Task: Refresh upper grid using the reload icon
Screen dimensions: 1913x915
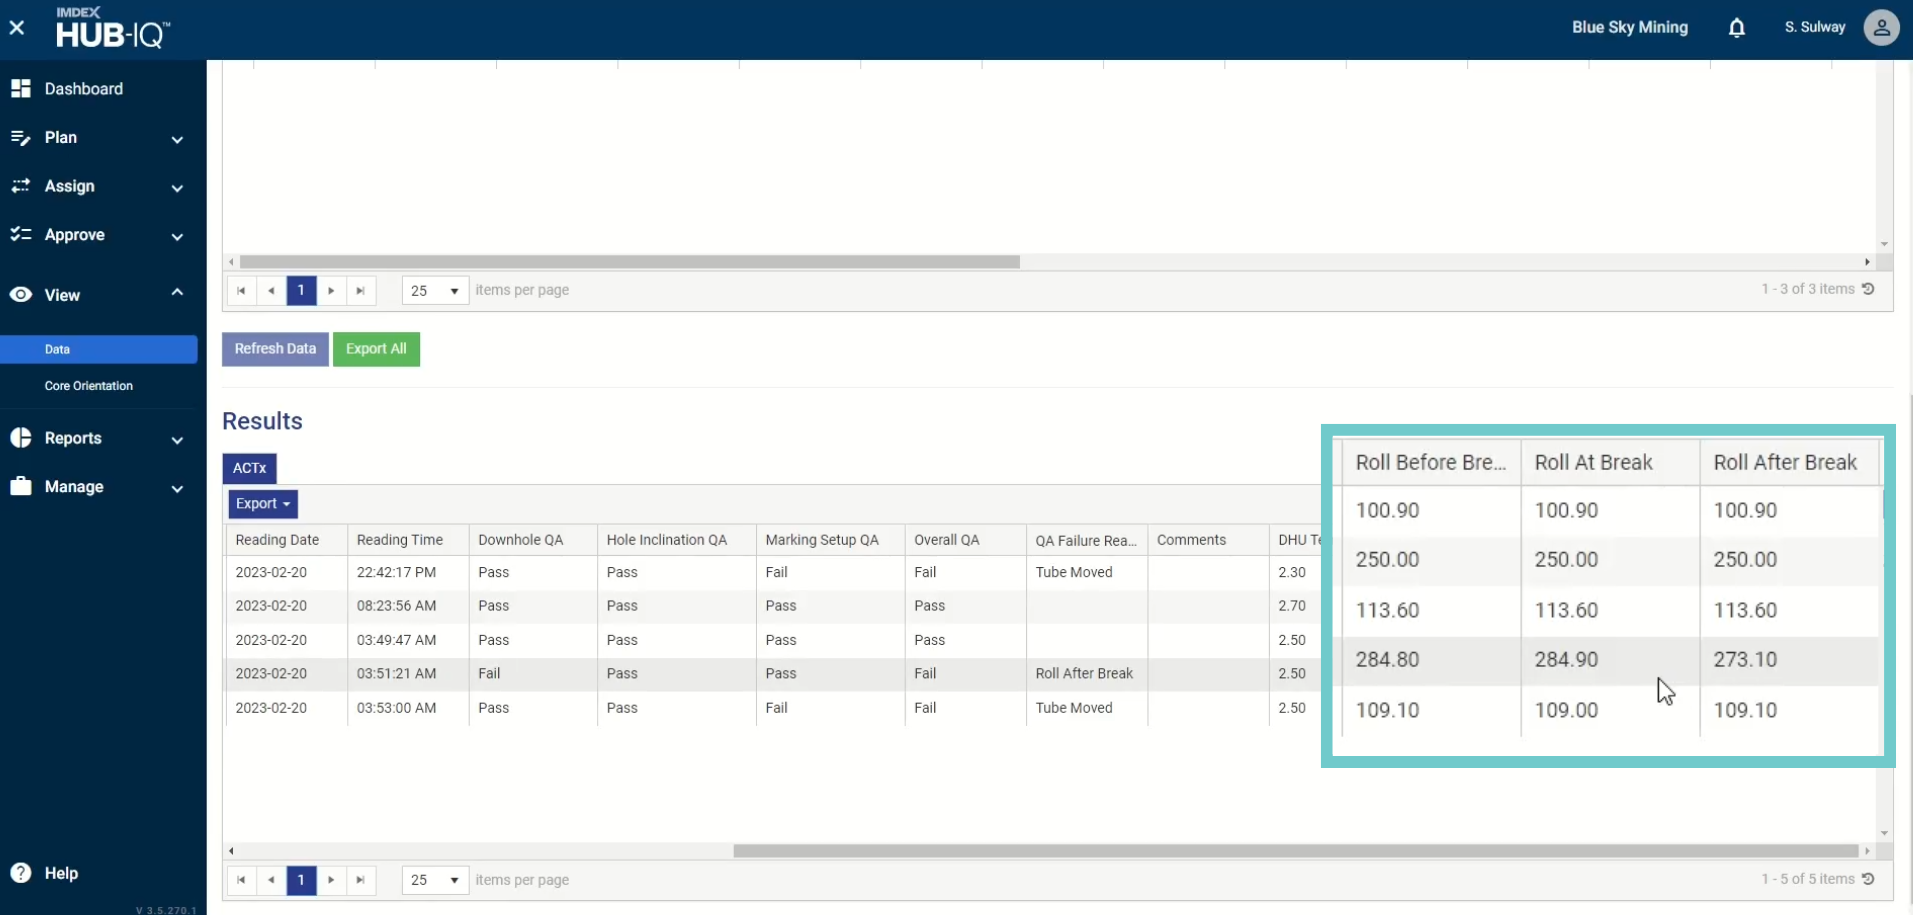Action: pyautogui.click(x=1868, y=289)
